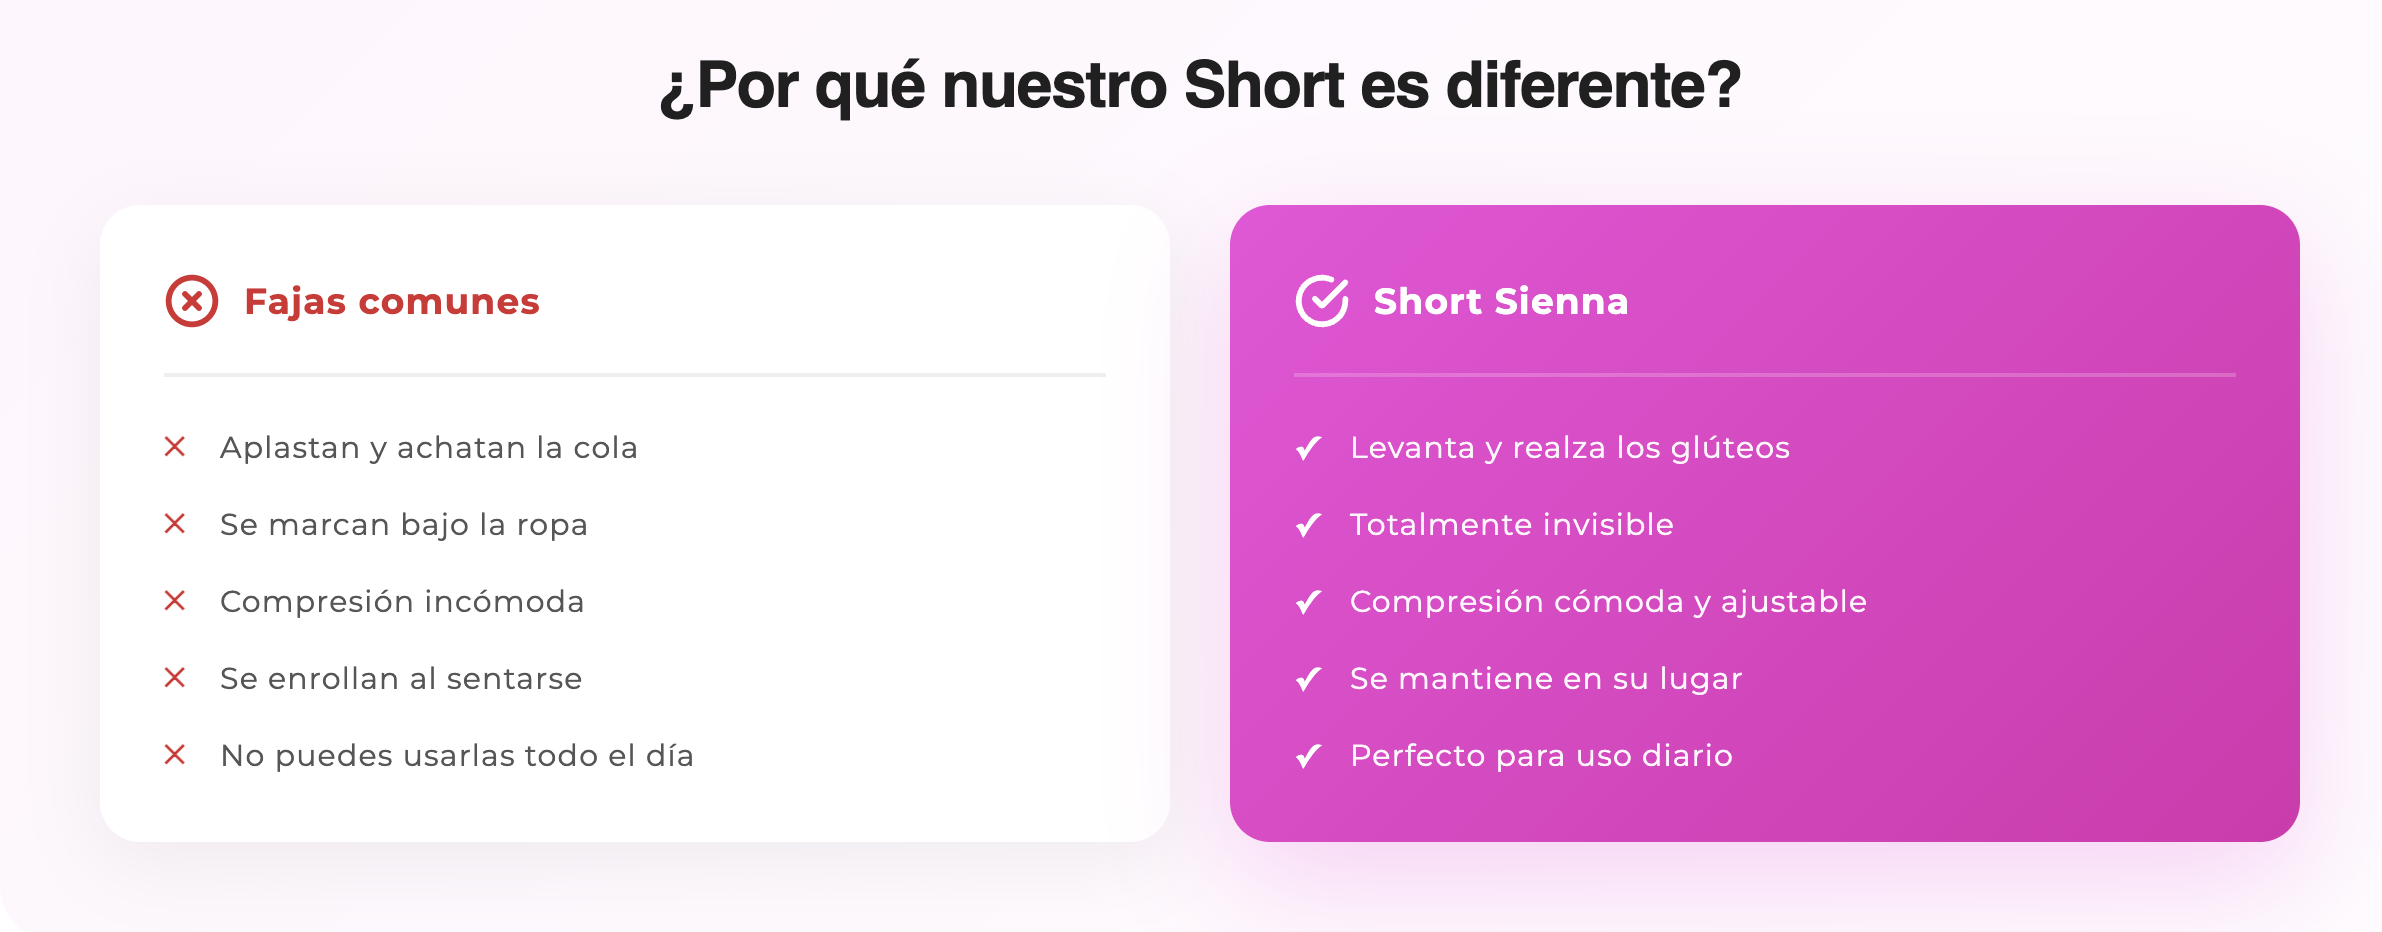Click the text Se mantiene en su lugar

(x=1545, y=679)
